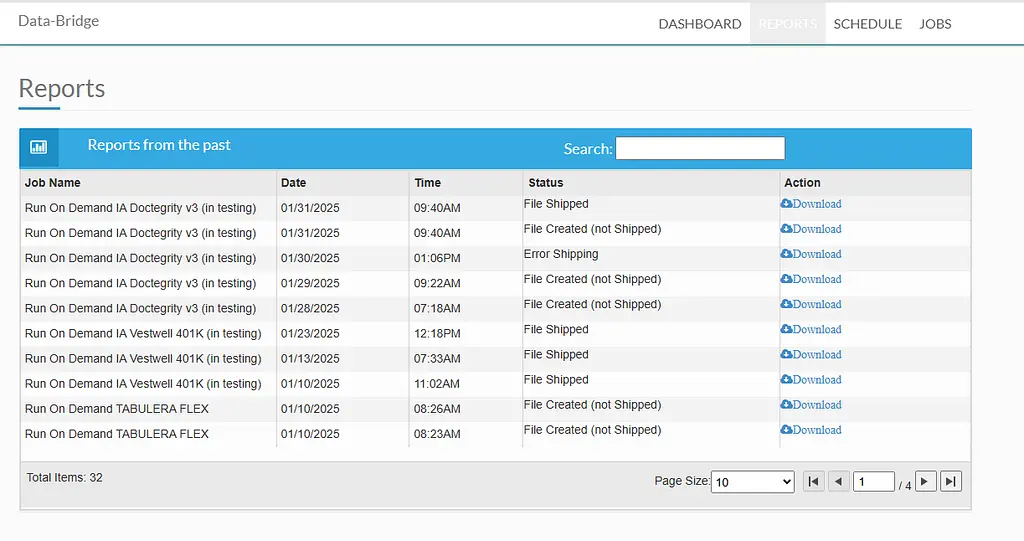
Task: Jump to the last page icon
Action: pyautogui.click(x=951, y=482)
